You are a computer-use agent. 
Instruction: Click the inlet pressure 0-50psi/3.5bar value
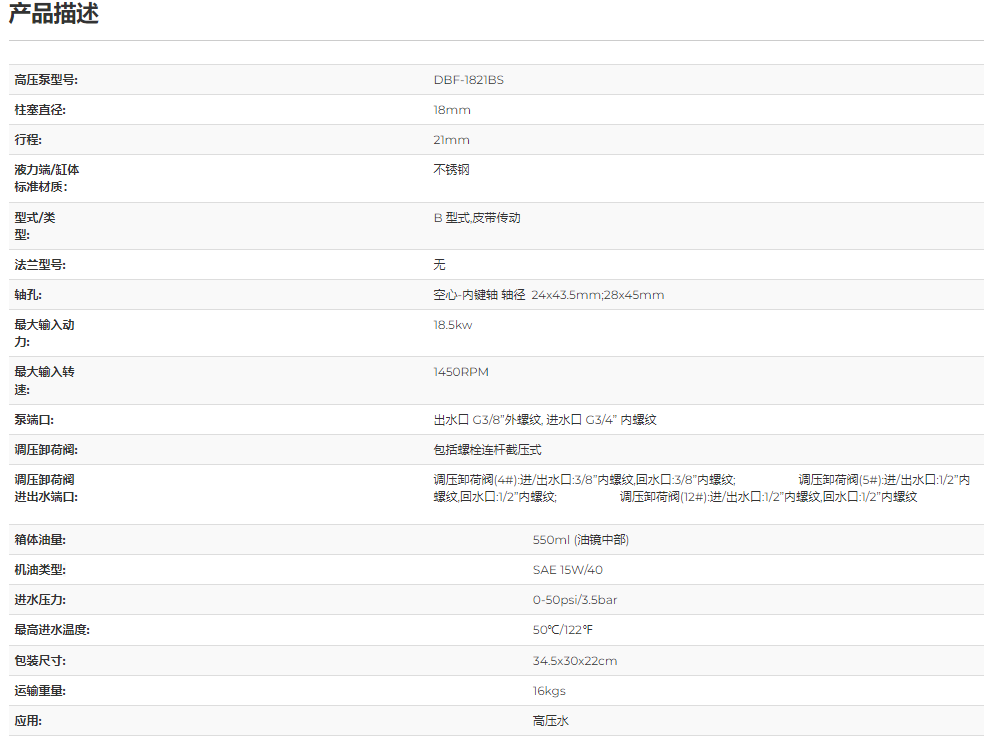coord(574,600)
